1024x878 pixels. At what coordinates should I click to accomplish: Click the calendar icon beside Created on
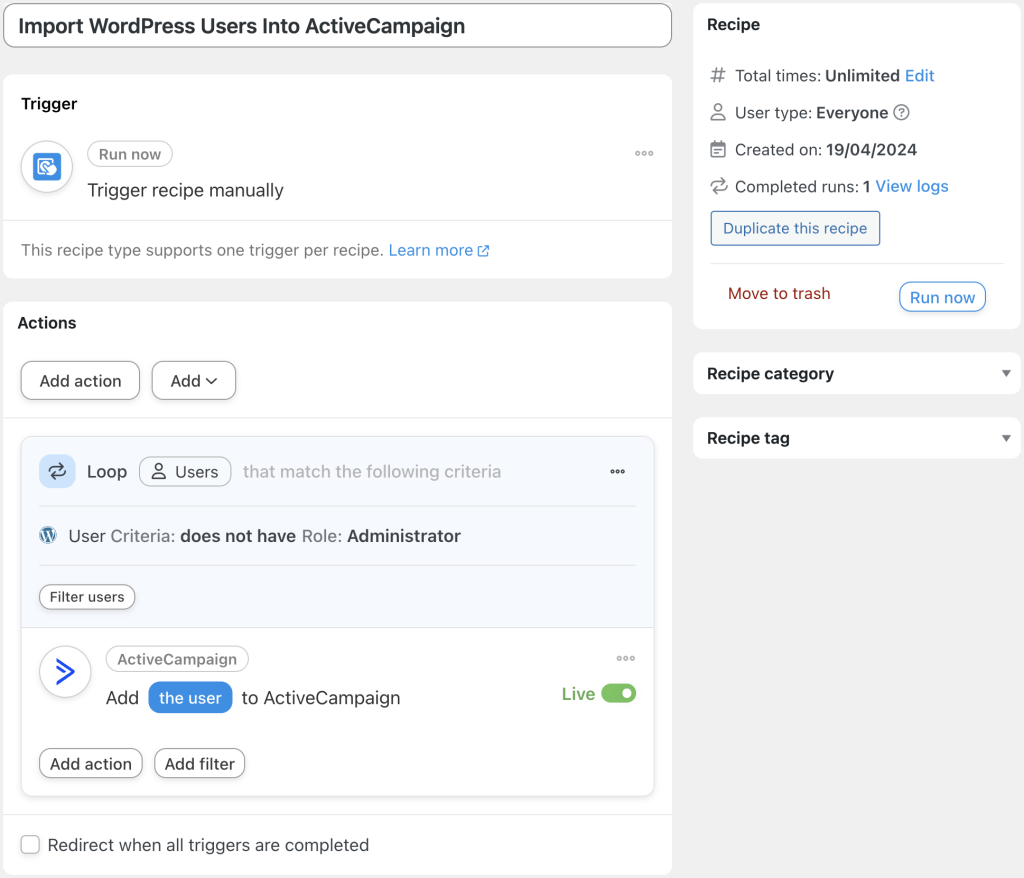point(718,149)
